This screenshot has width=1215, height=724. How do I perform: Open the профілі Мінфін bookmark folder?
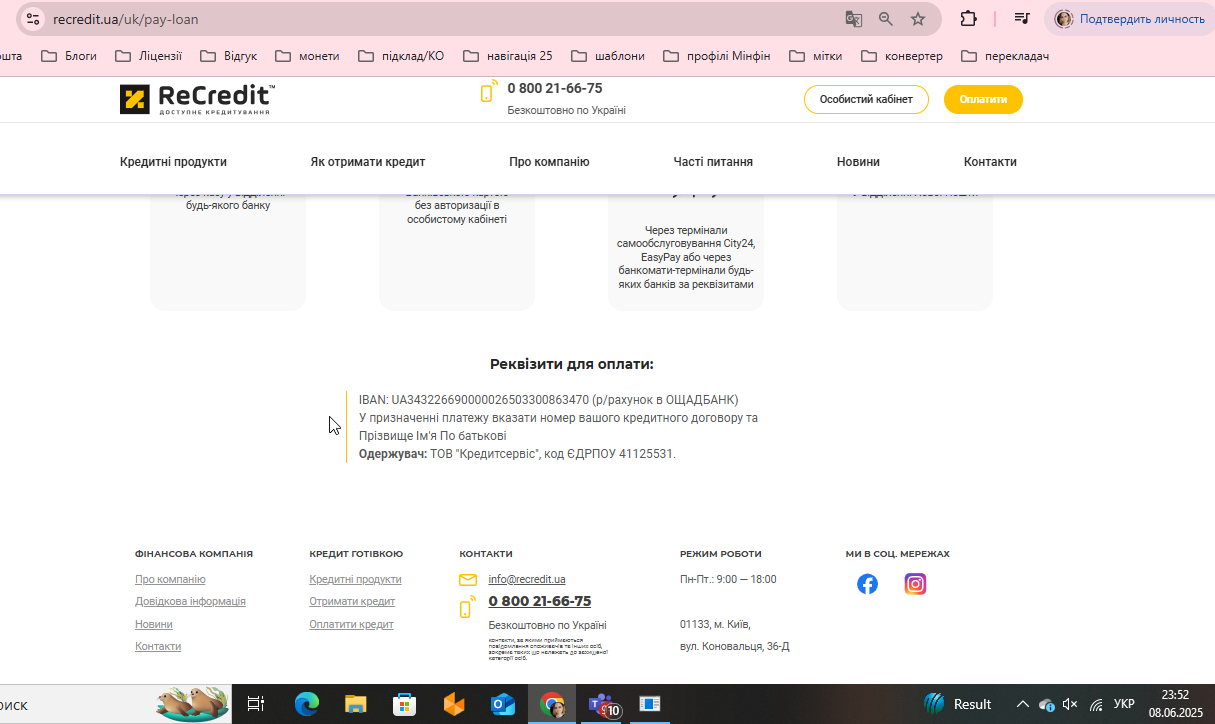[717, 56]
